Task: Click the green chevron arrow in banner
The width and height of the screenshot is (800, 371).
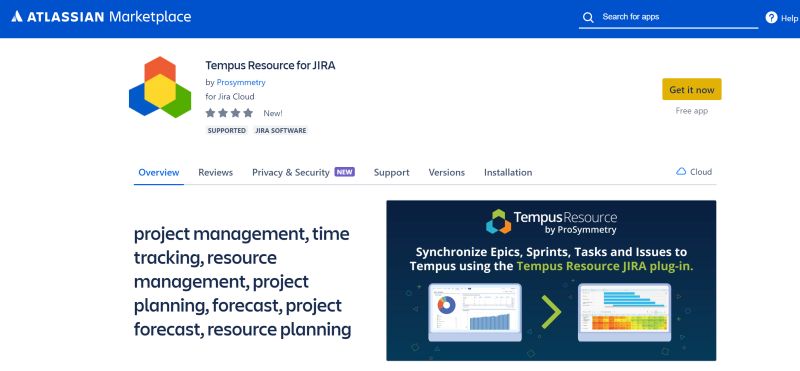Action: 551,311
